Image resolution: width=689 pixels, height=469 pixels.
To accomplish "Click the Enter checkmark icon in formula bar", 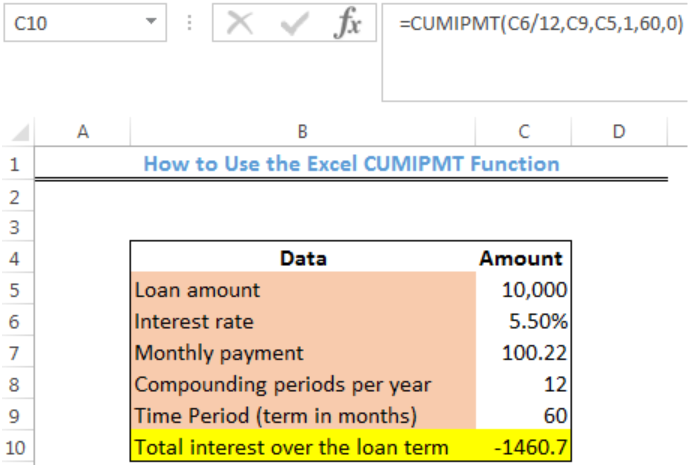I will coord(294,23).
